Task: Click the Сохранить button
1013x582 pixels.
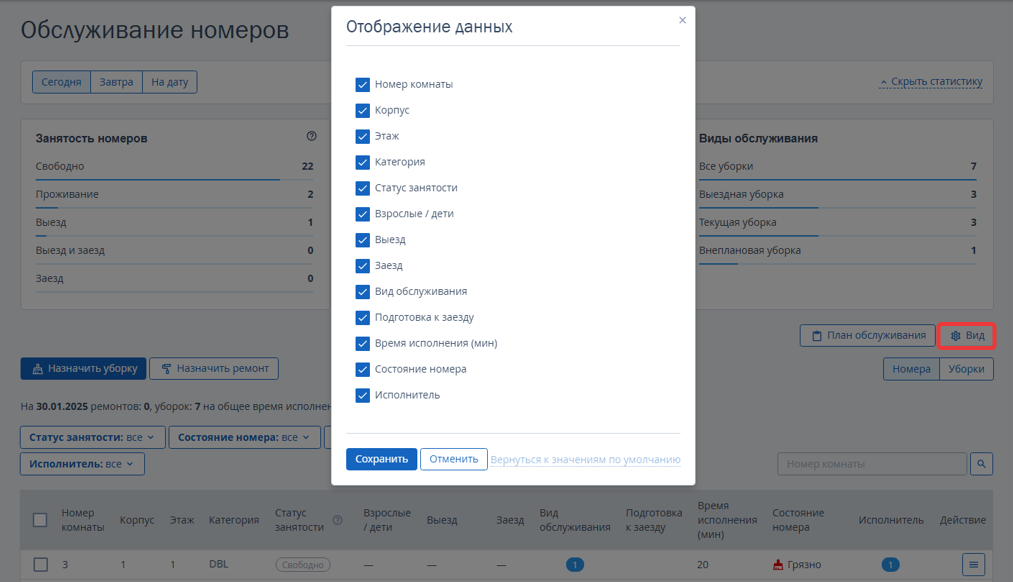Action: [381, 459]
